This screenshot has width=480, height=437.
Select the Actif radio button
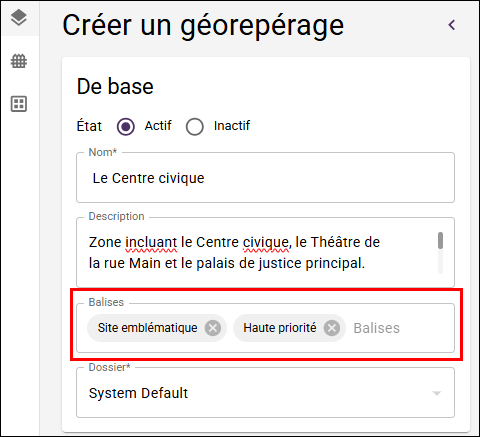point(126,127)
